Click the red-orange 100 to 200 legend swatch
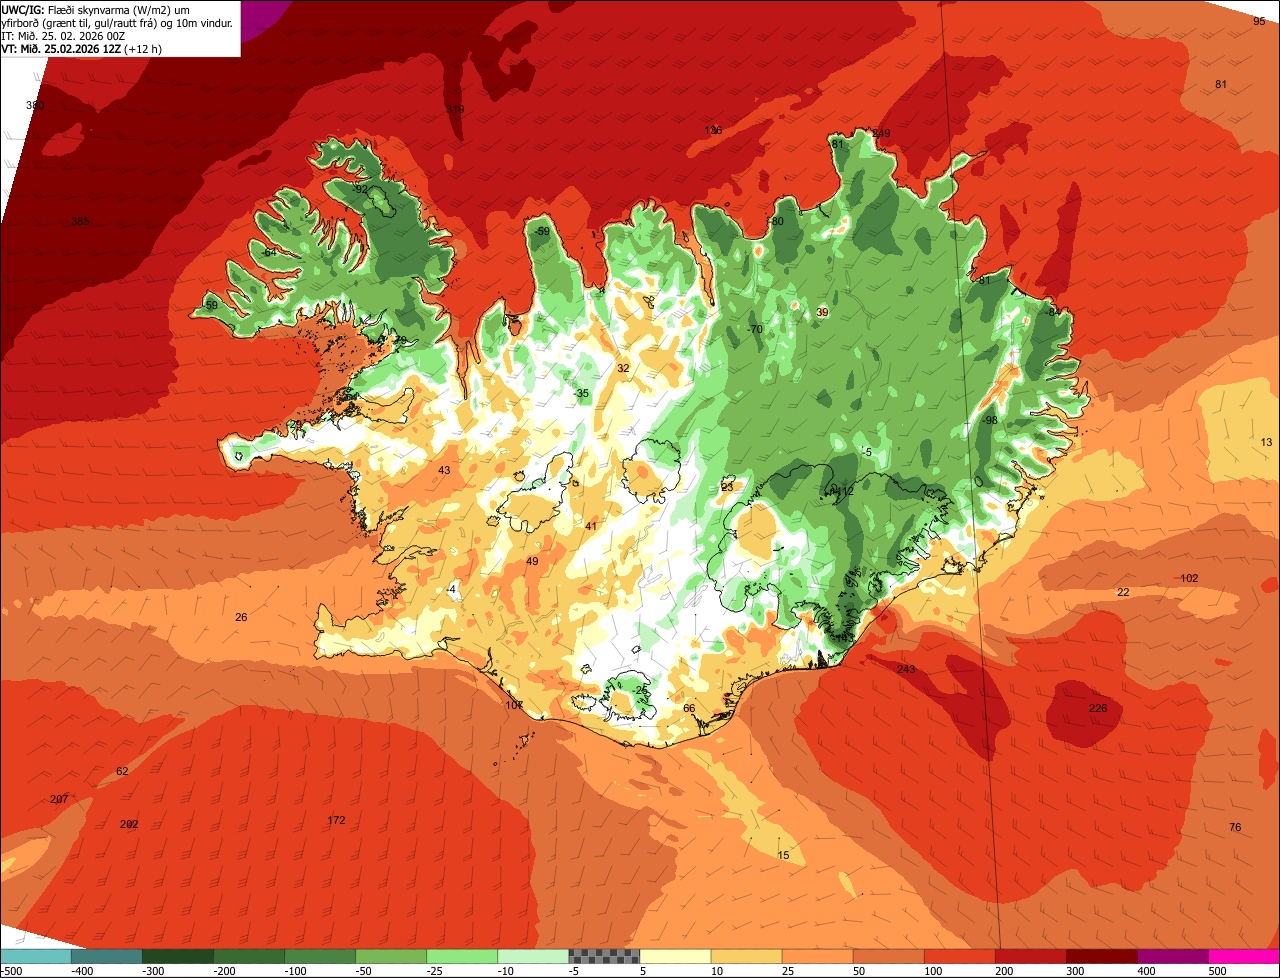The width and height of the screenshot is (1280, 978). coord(959,956)
